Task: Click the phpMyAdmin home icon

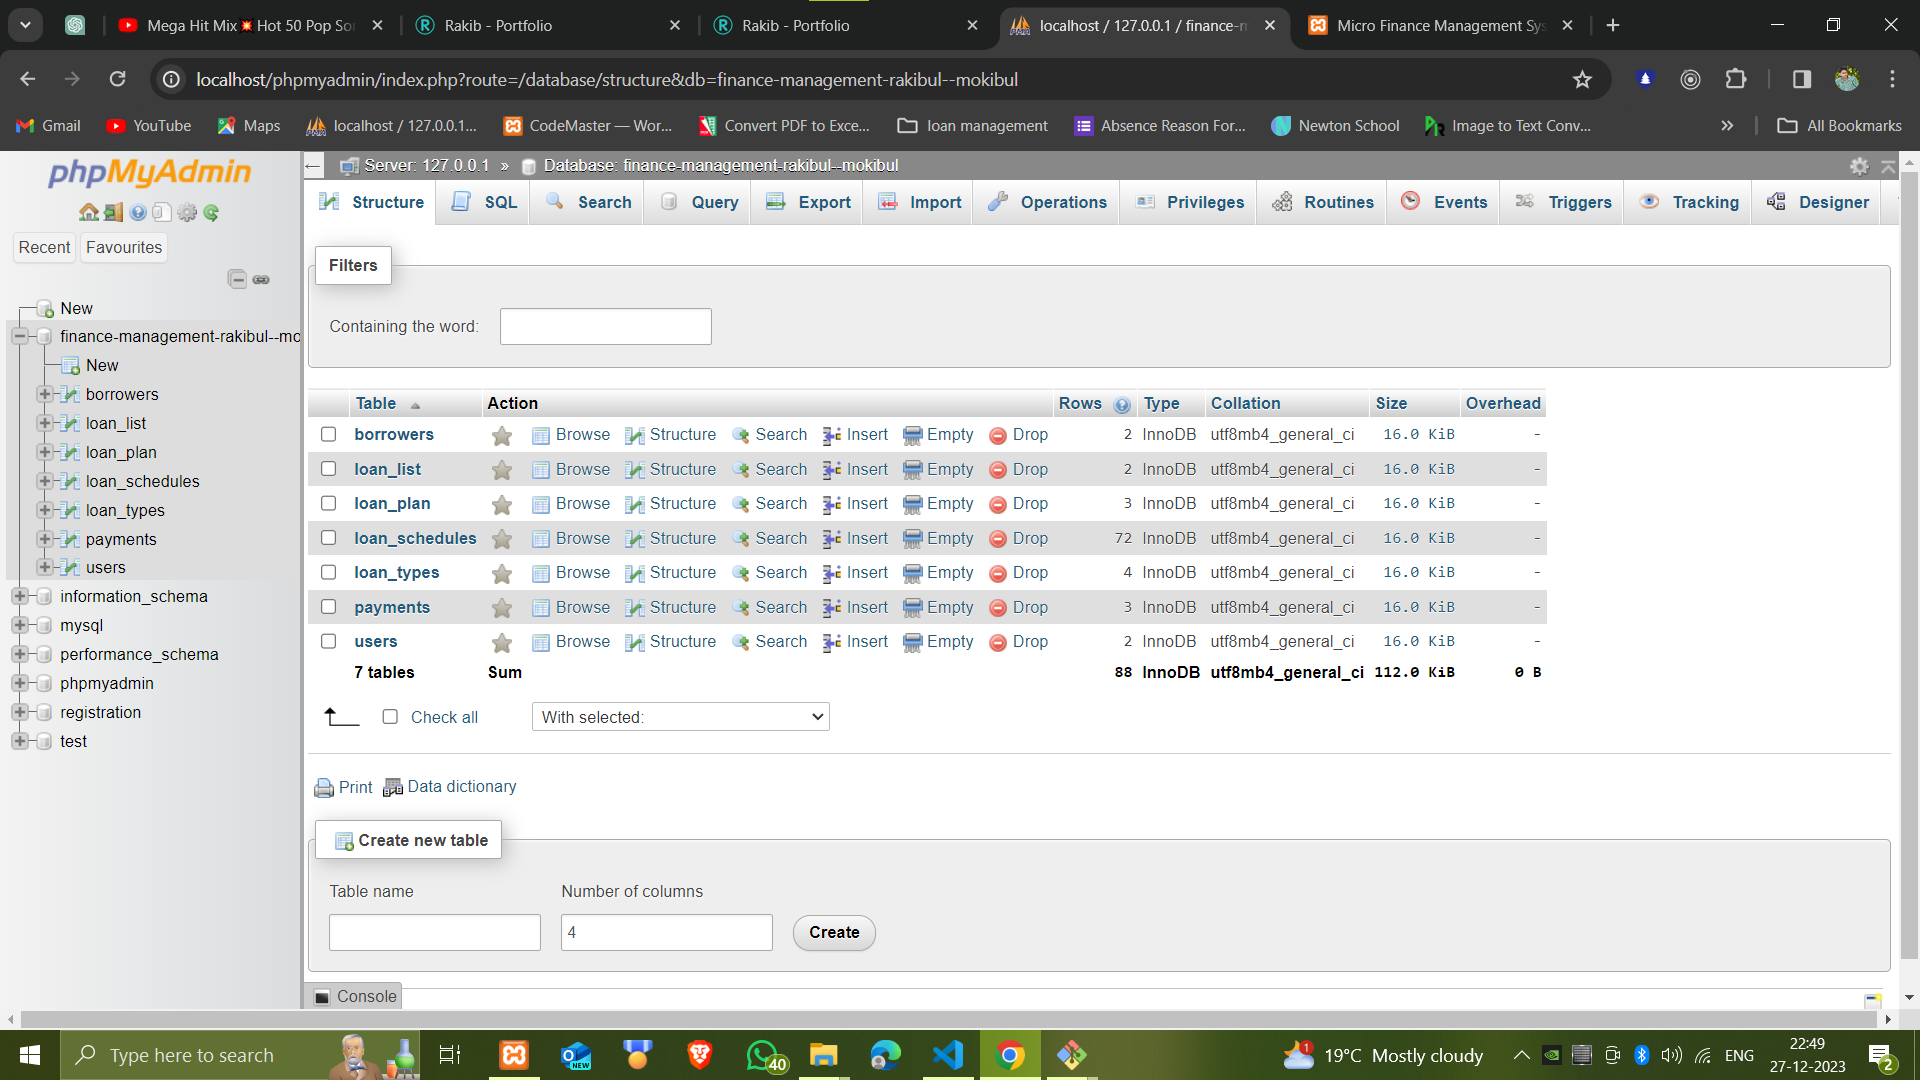Action: (x=89, y=212)
